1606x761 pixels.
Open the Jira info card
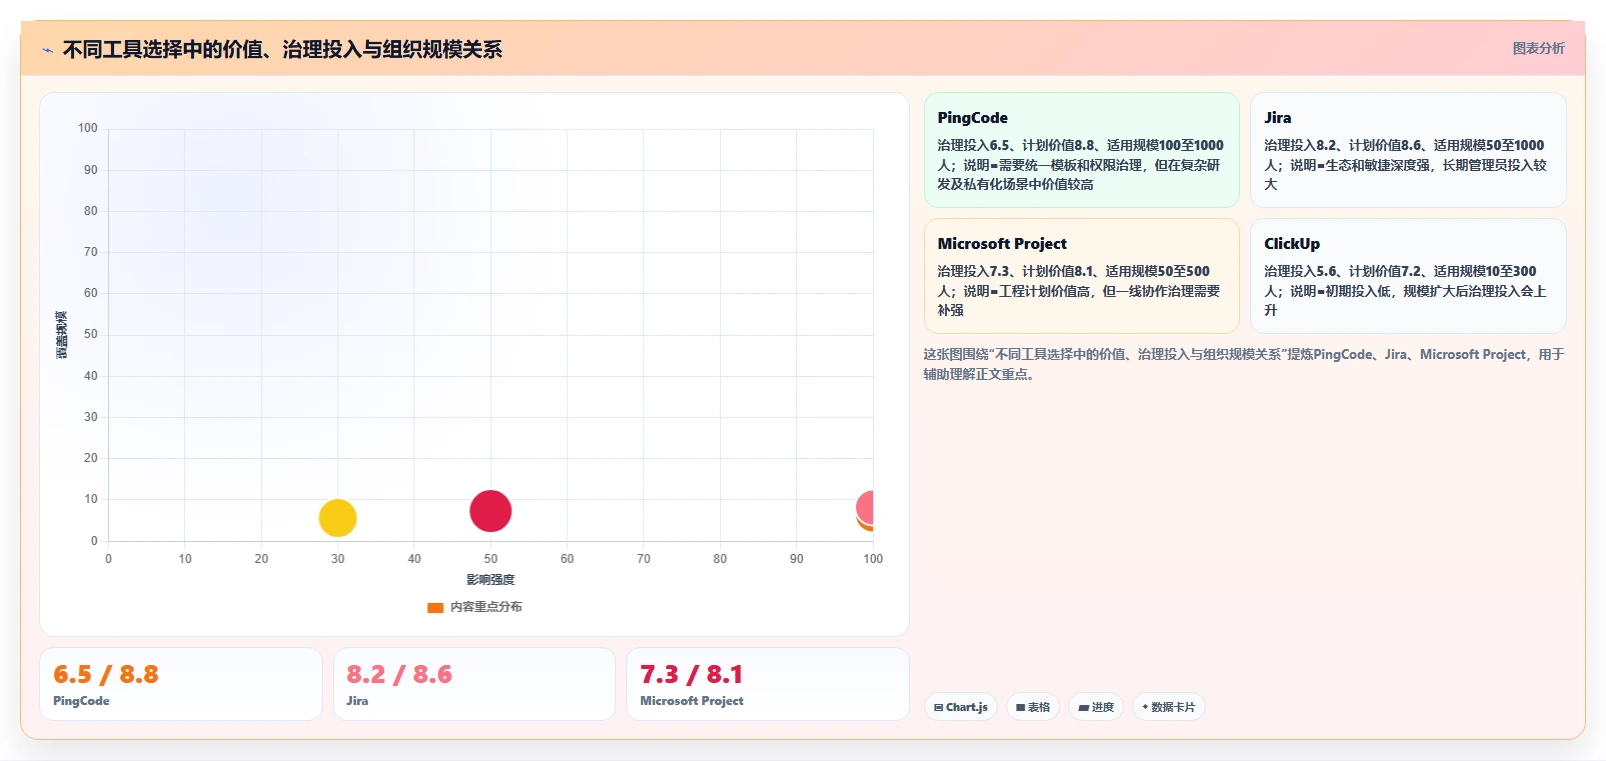click(1408, 150)
